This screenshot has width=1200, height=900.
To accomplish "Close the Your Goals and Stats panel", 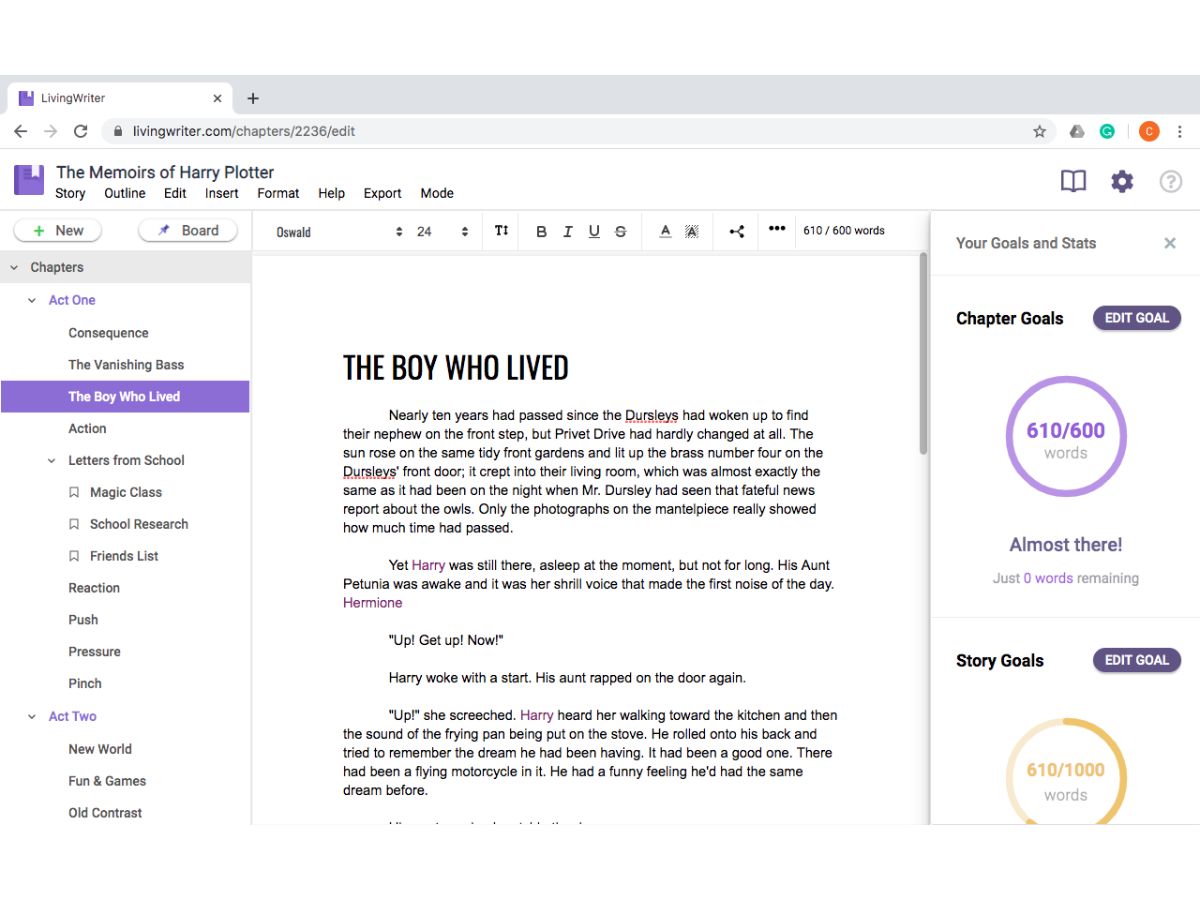I will pos(1170,243).
